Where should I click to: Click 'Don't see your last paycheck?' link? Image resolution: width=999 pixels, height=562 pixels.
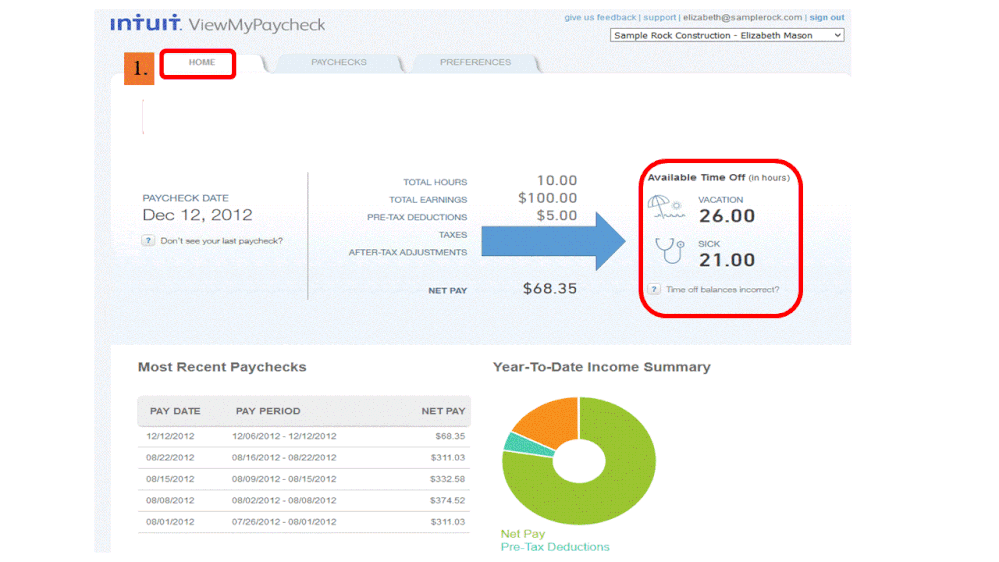coord(221,241)
